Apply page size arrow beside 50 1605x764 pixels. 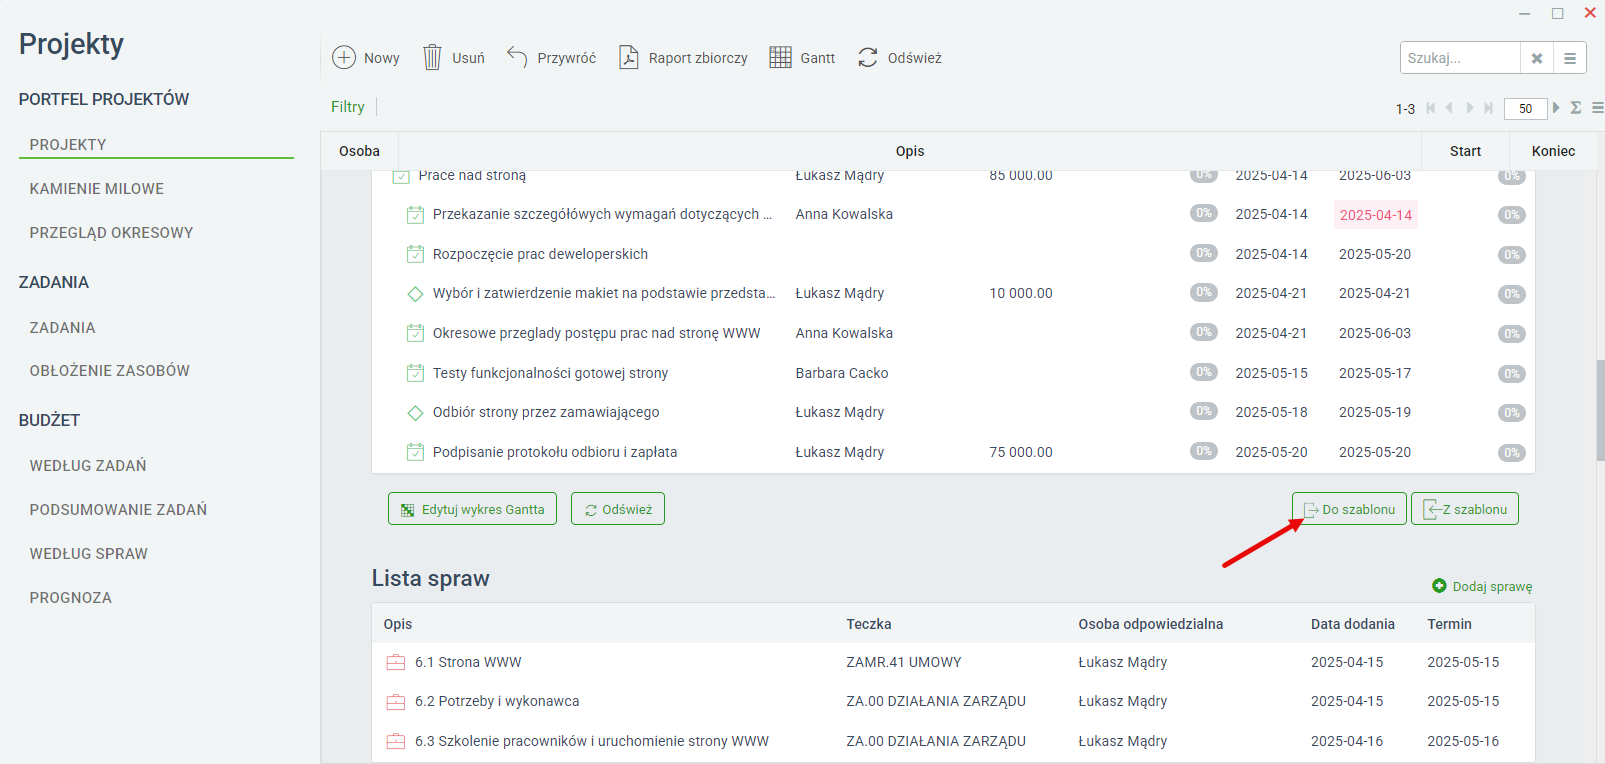pos(1556,108)
